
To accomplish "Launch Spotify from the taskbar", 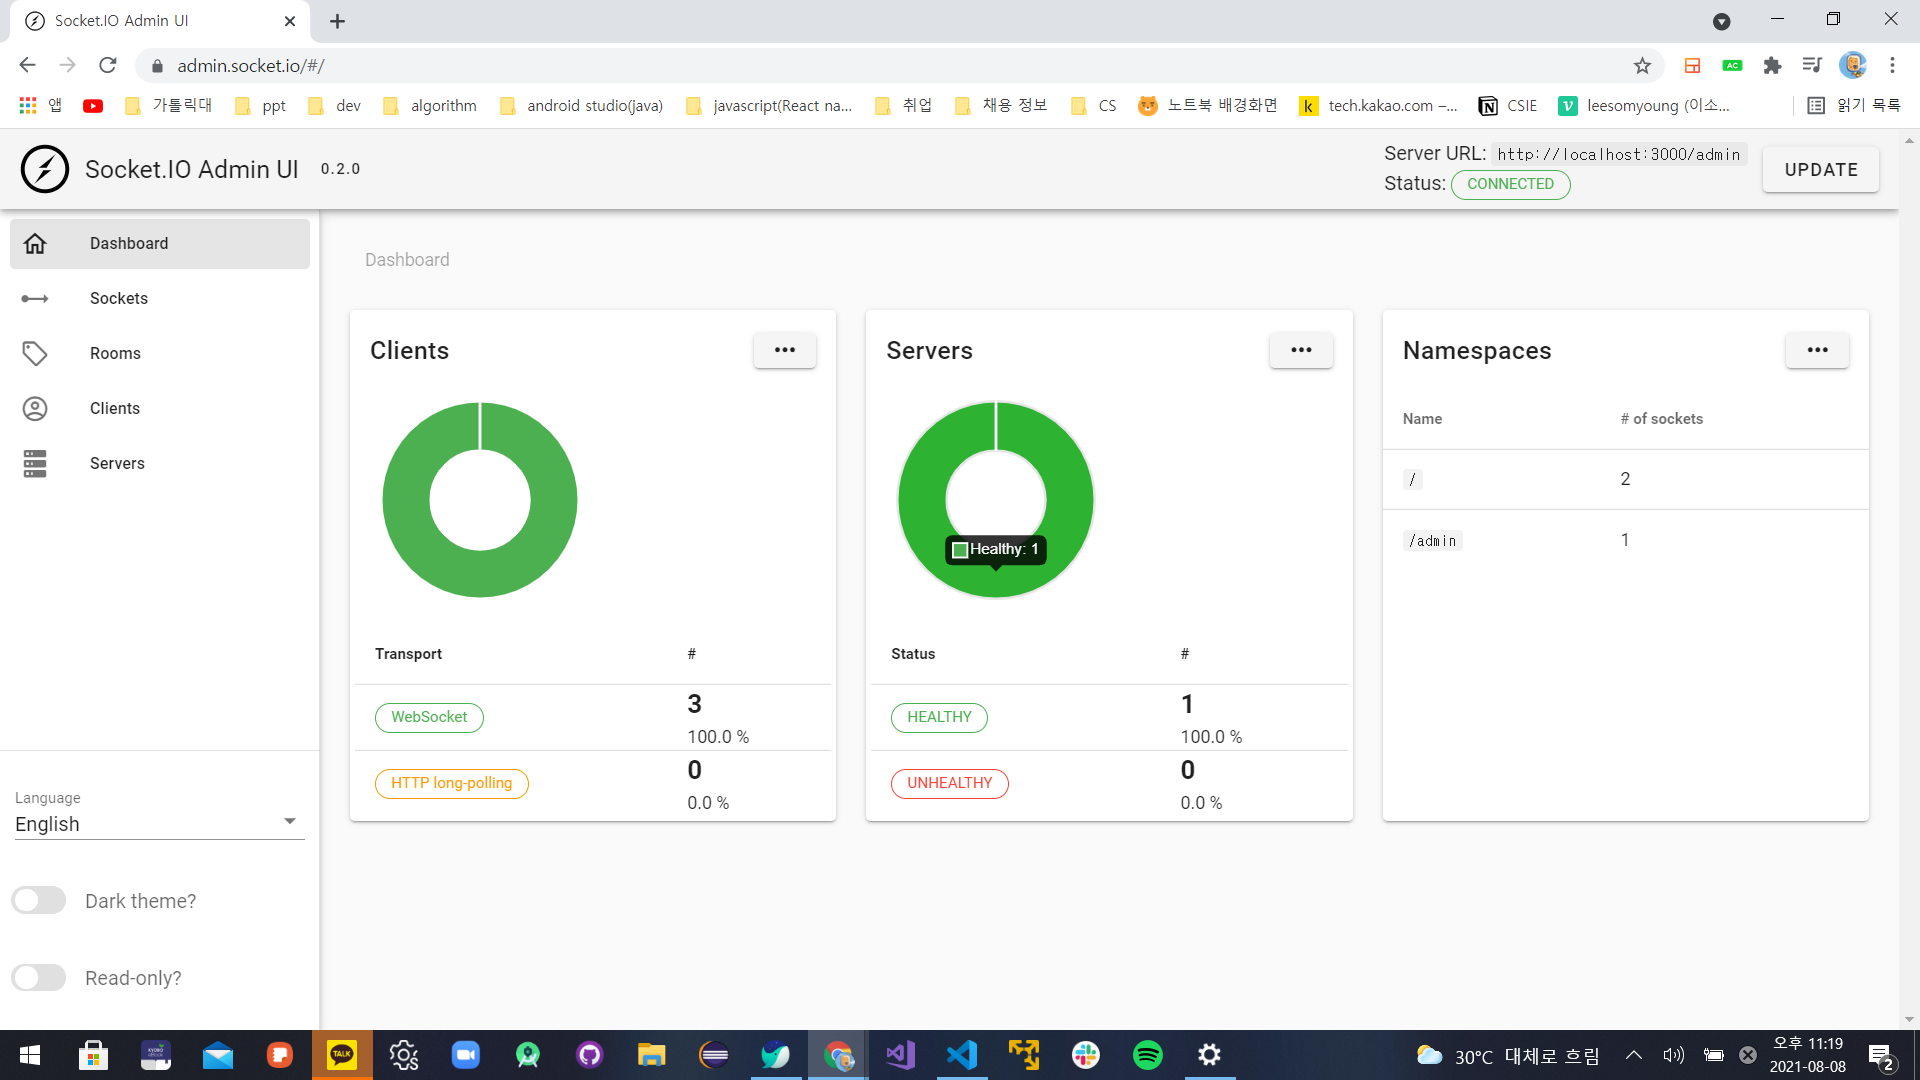I will click(x=1147, y=1055).
